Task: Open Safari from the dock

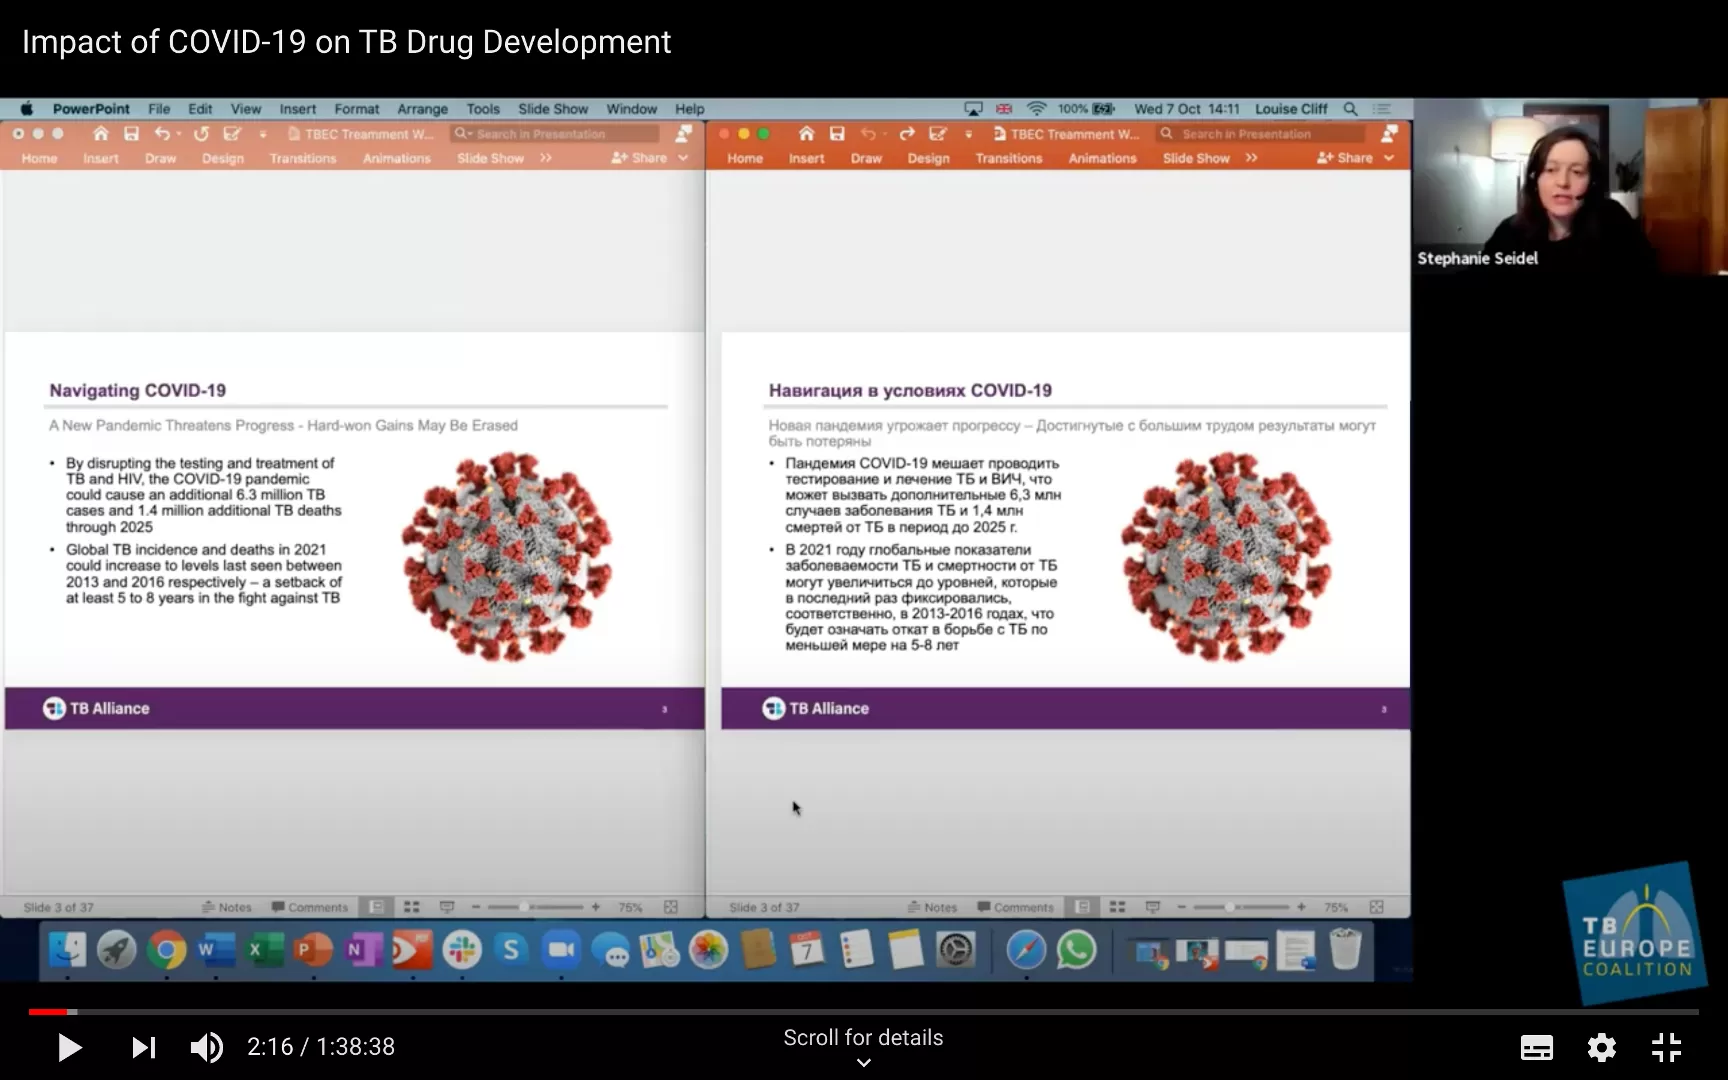Action: [1026, 950]
